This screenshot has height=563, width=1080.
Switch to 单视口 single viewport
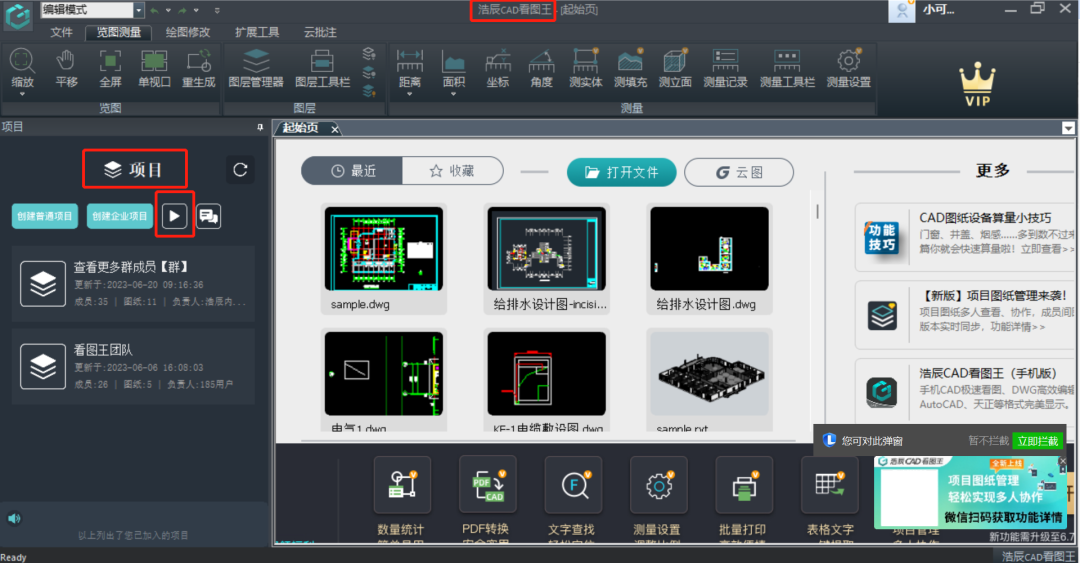click(154, 68)
